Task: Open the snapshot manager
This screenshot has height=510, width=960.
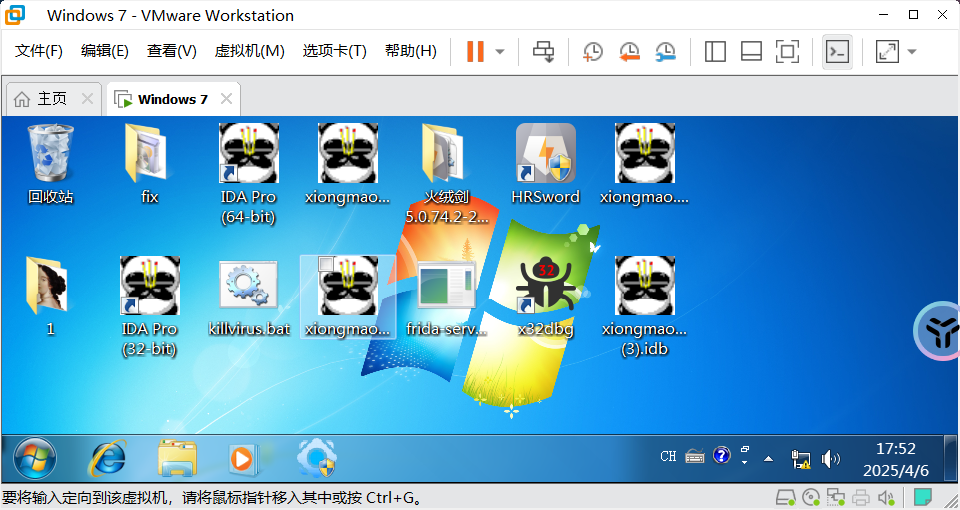Action: coord(665,51)
